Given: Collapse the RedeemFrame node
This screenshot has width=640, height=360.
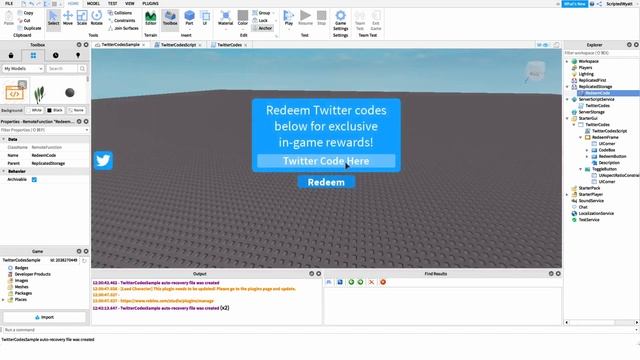Looking at the screenshot, I should click(x=580, y=138).
